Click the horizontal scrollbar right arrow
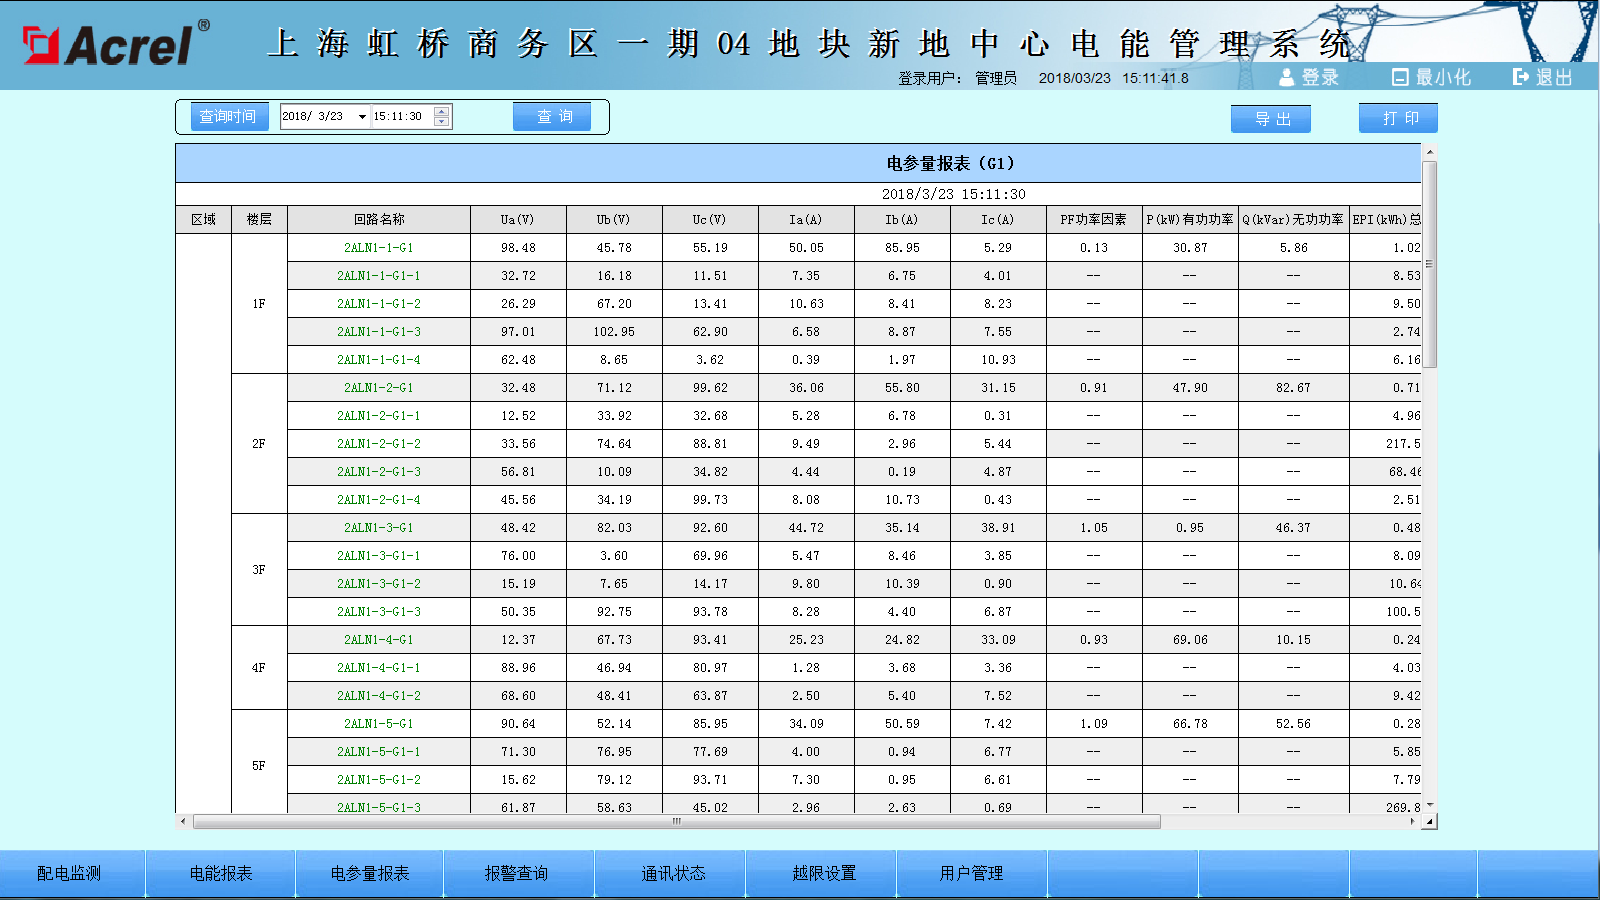1600x900 pixels. tap(1412, 822)
